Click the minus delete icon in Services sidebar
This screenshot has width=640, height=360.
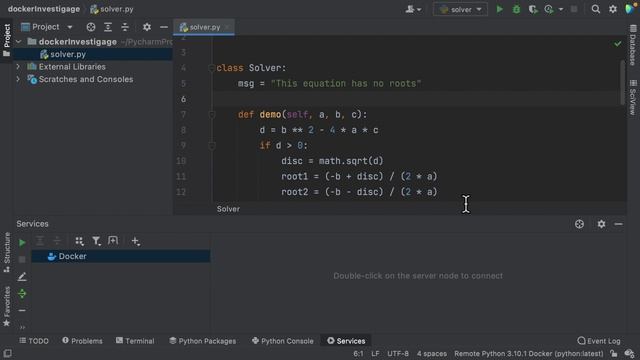point(22,311)
